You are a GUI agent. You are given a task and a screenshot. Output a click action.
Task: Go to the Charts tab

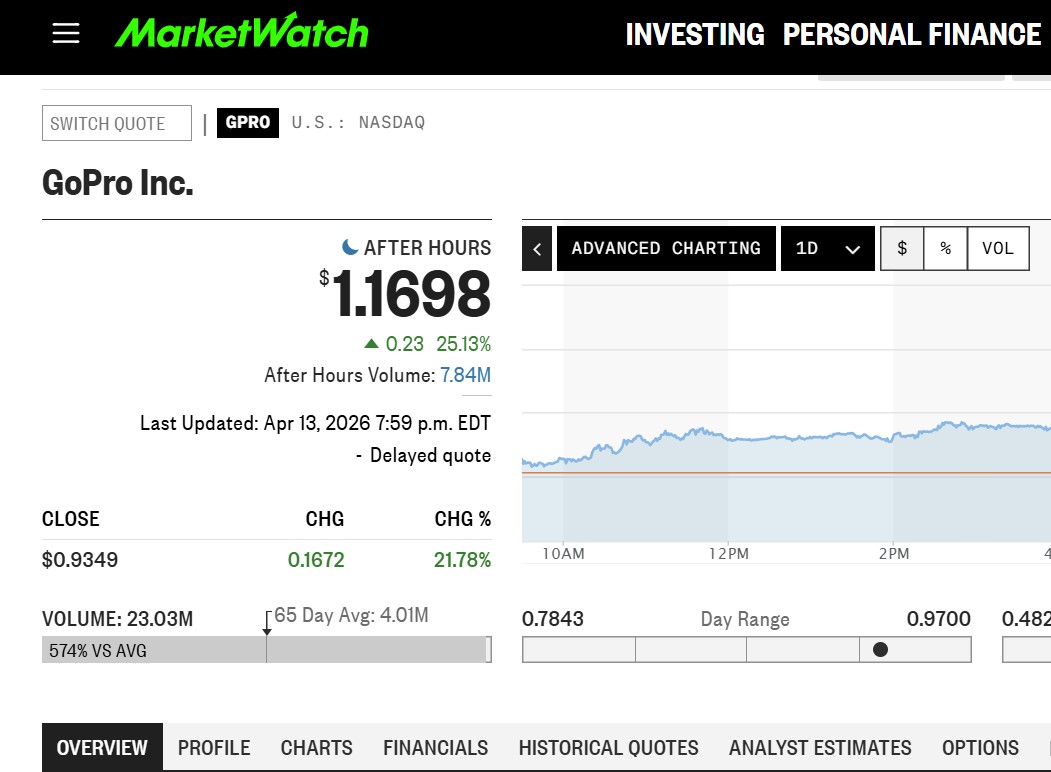coord(316,747)
